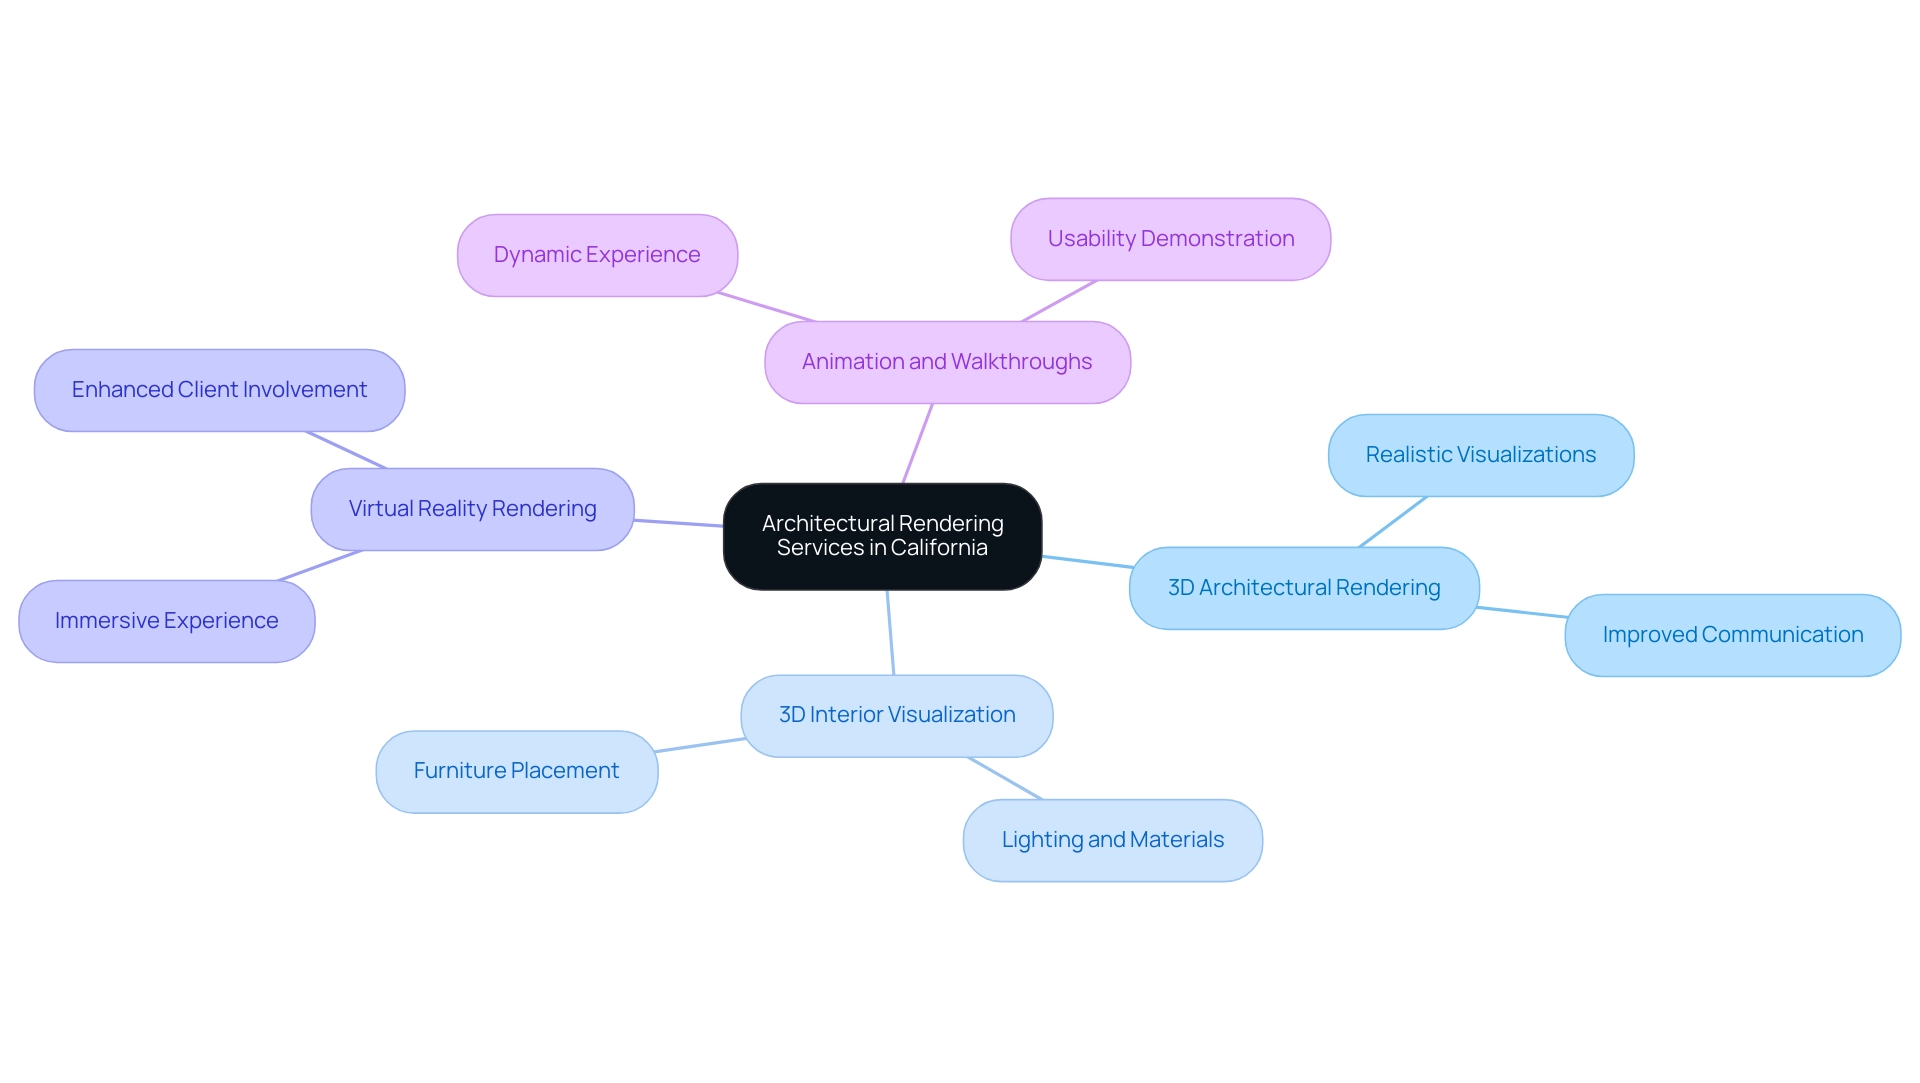Select the 'Virtual Reality Rendering' node

tap(473, 507)
